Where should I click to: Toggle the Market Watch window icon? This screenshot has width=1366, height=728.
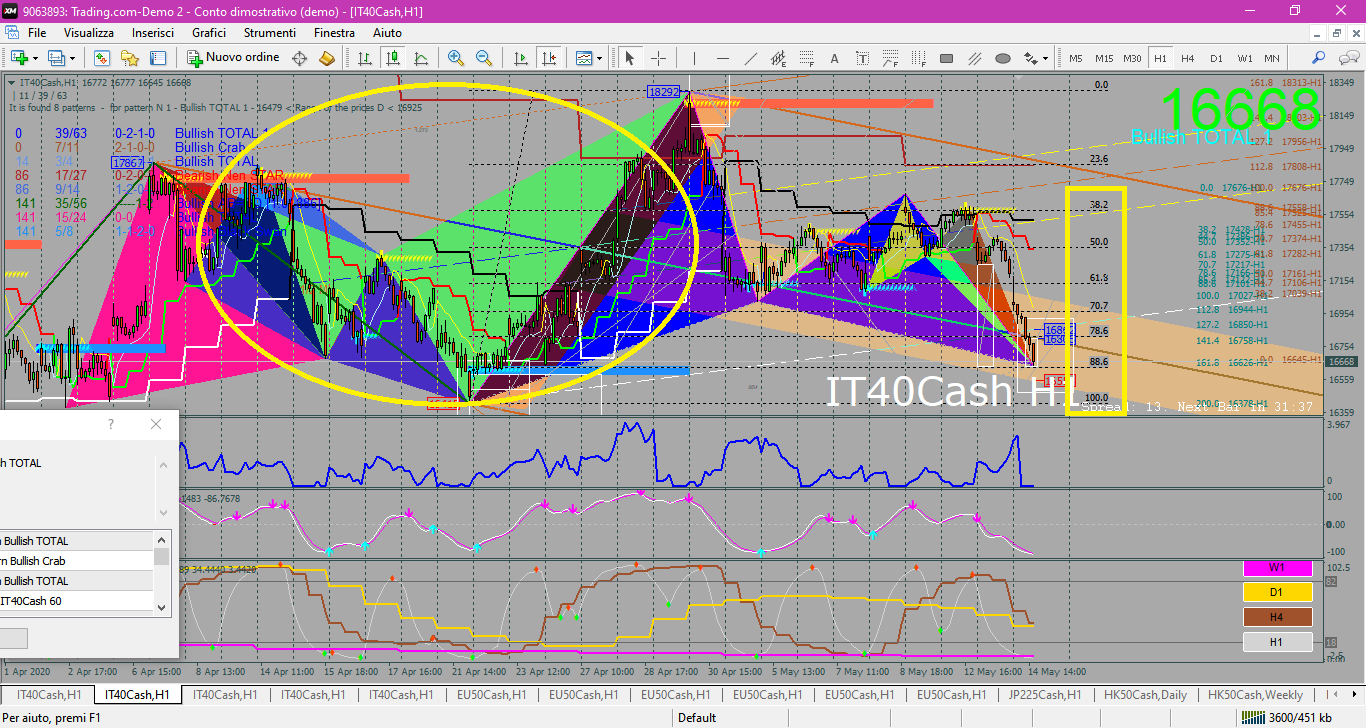(x=101, y=58)
